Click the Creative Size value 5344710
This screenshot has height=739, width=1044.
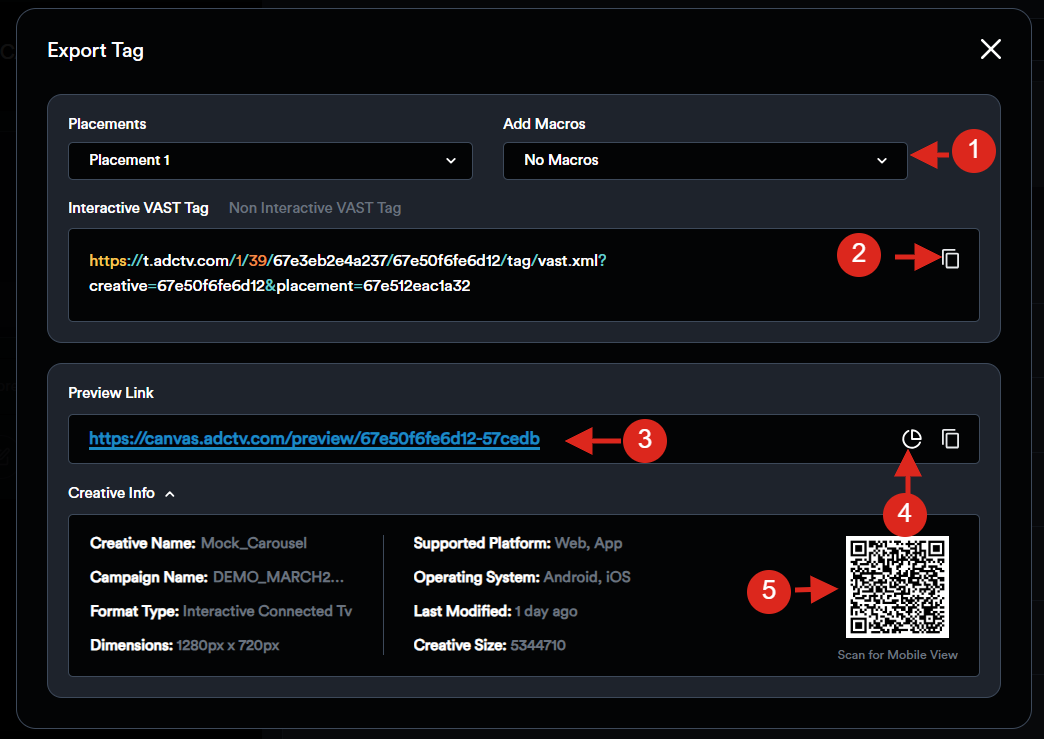coord(538,645)
